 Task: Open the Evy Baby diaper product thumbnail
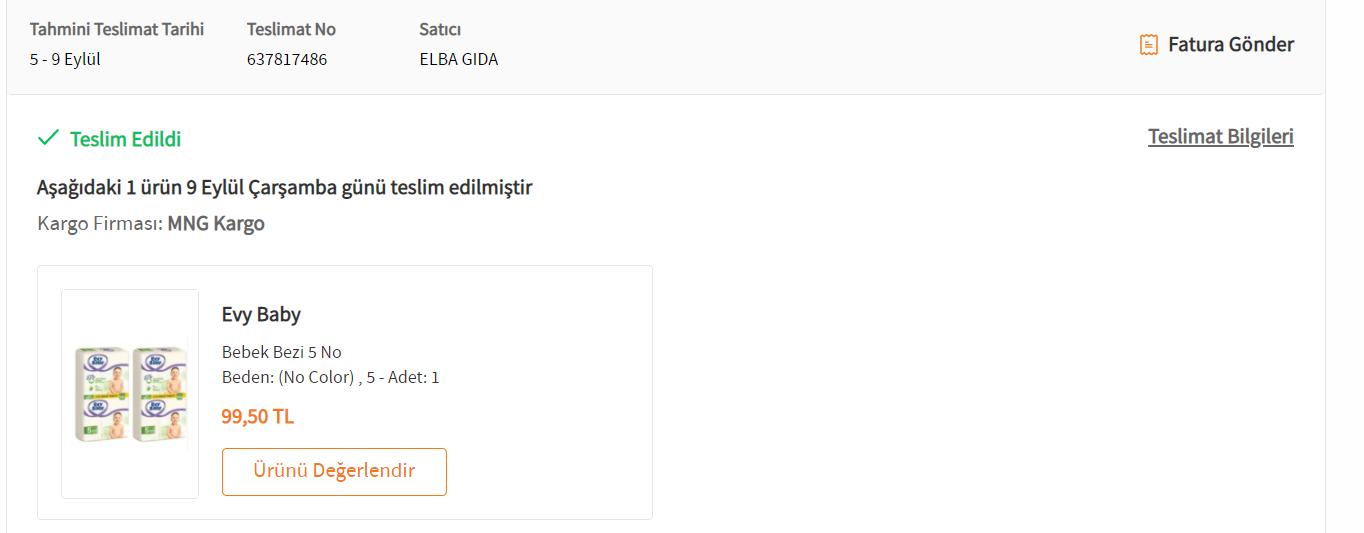coord(130,394)
